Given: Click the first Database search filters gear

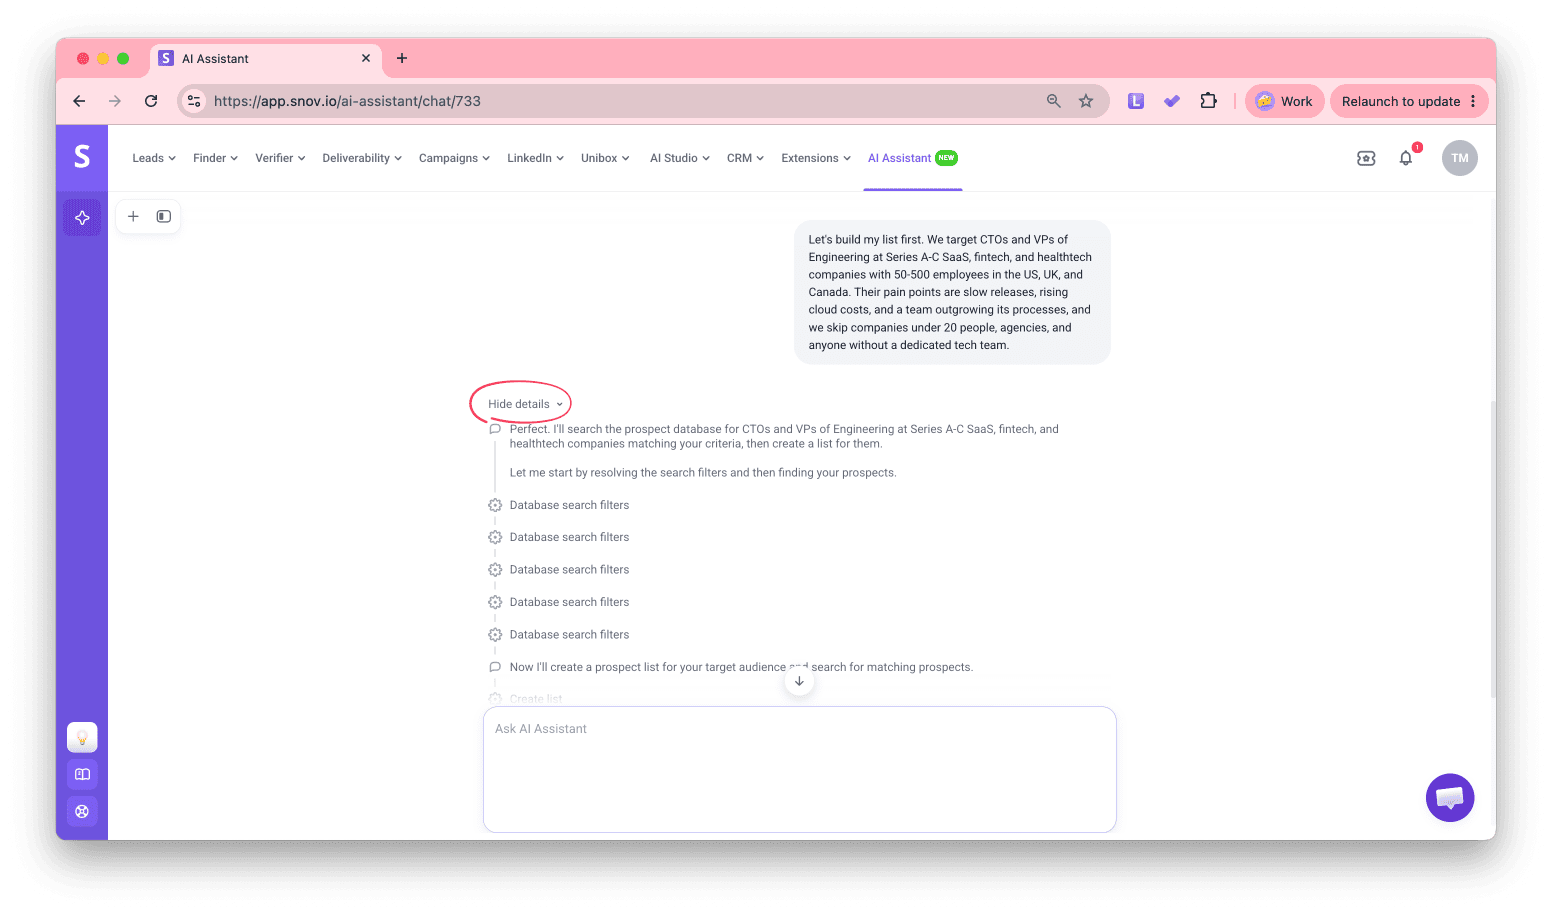Looking at the screenshot, I should click(x=495, y=505).
